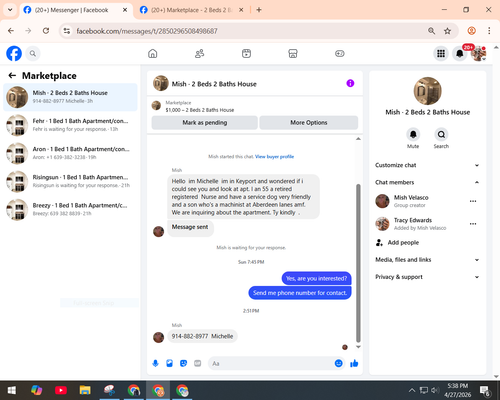Open options for Mish Velasco member
This screenshot has width=500, height=400.
(473, 201)
